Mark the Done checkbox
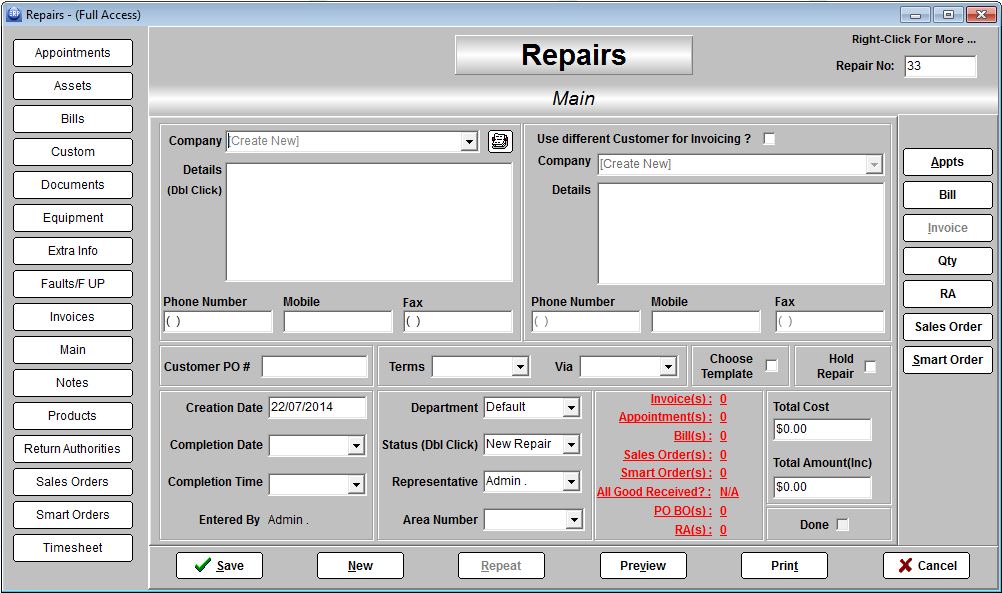The width and height of the screenshot is (1002, 593). (x=842, y=525)
